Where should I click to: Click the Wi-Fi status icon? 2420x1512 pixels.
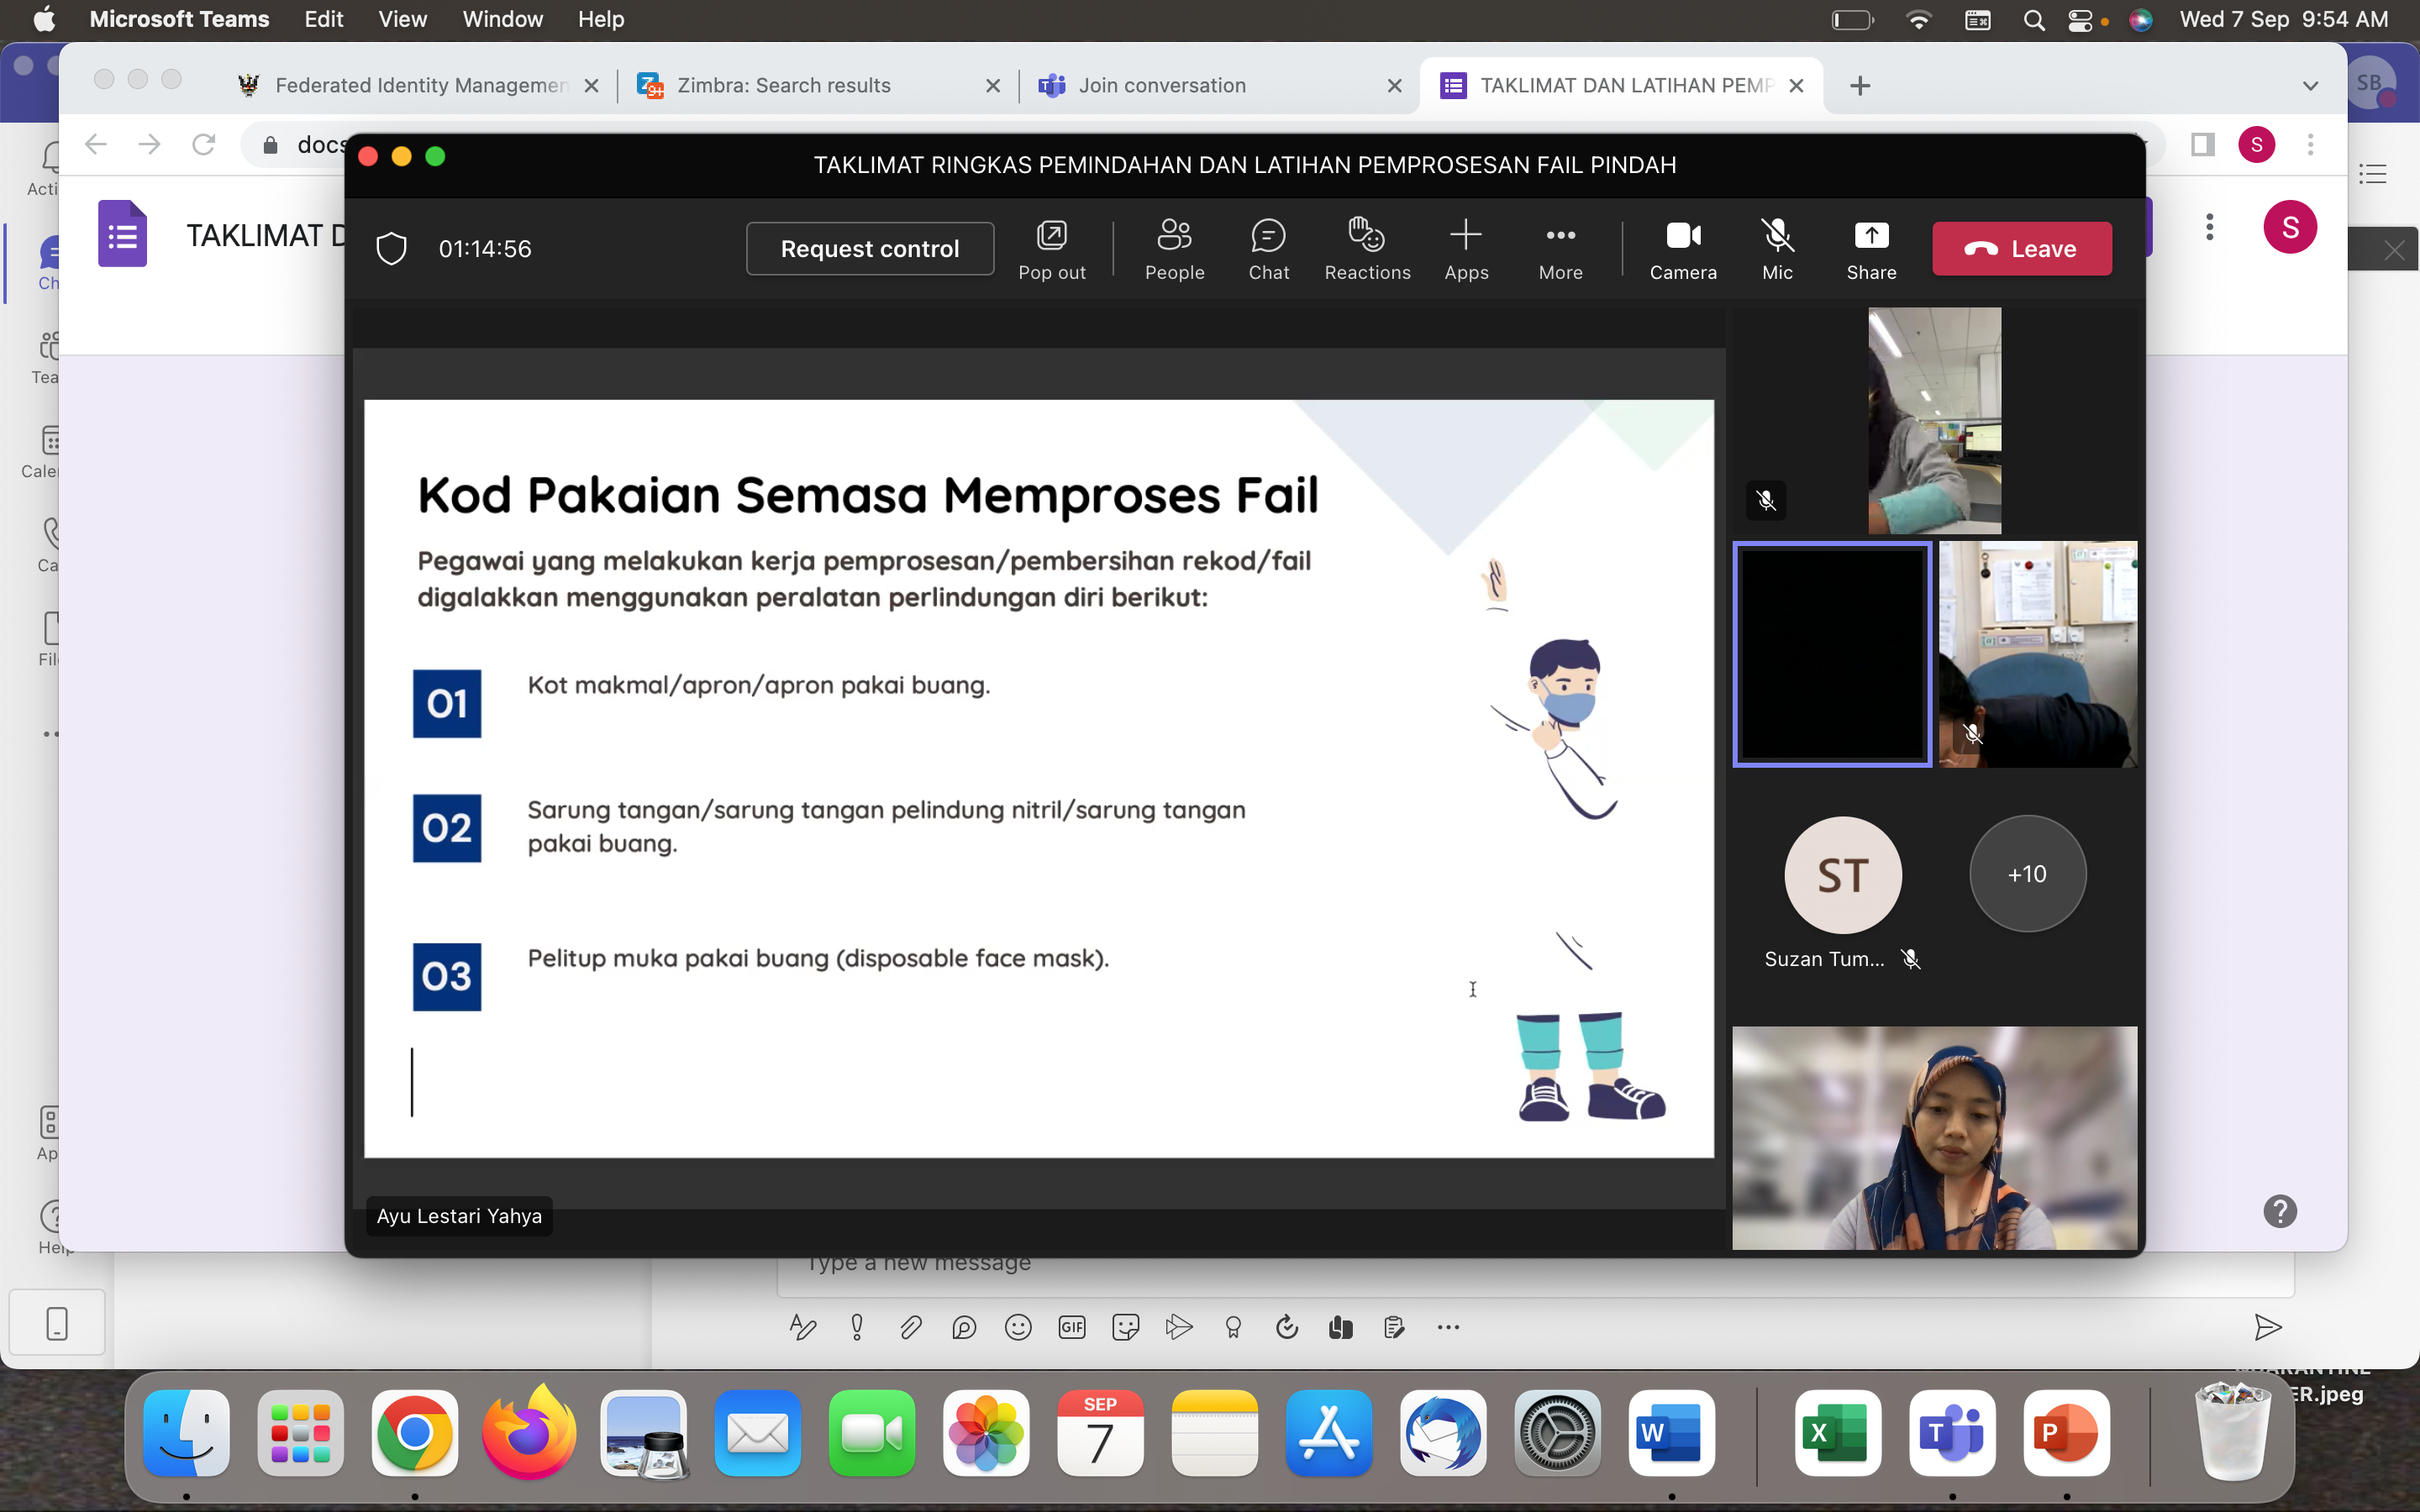(x=1918, y=20)
